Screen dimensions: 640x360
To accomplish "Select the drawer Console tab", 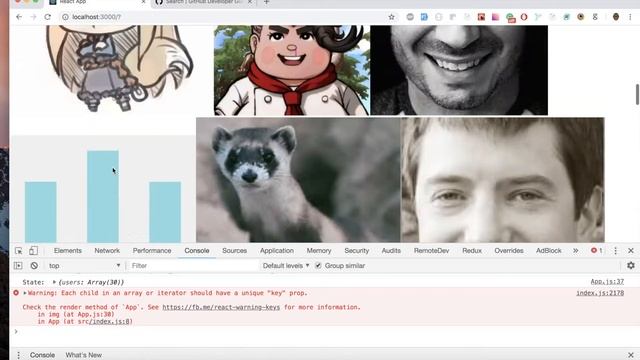I will (x=42, y=355).
